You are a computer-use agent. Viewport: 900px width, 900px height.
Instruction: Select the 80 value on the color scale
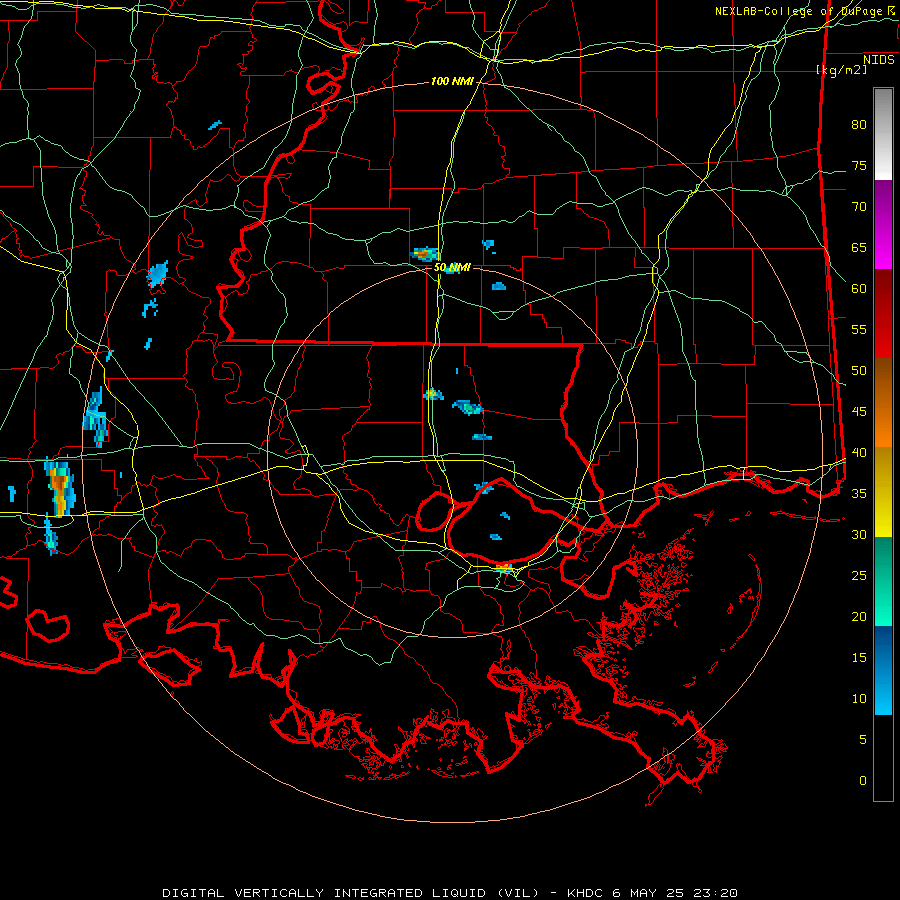pyautogui.click(x=859, y=125)
